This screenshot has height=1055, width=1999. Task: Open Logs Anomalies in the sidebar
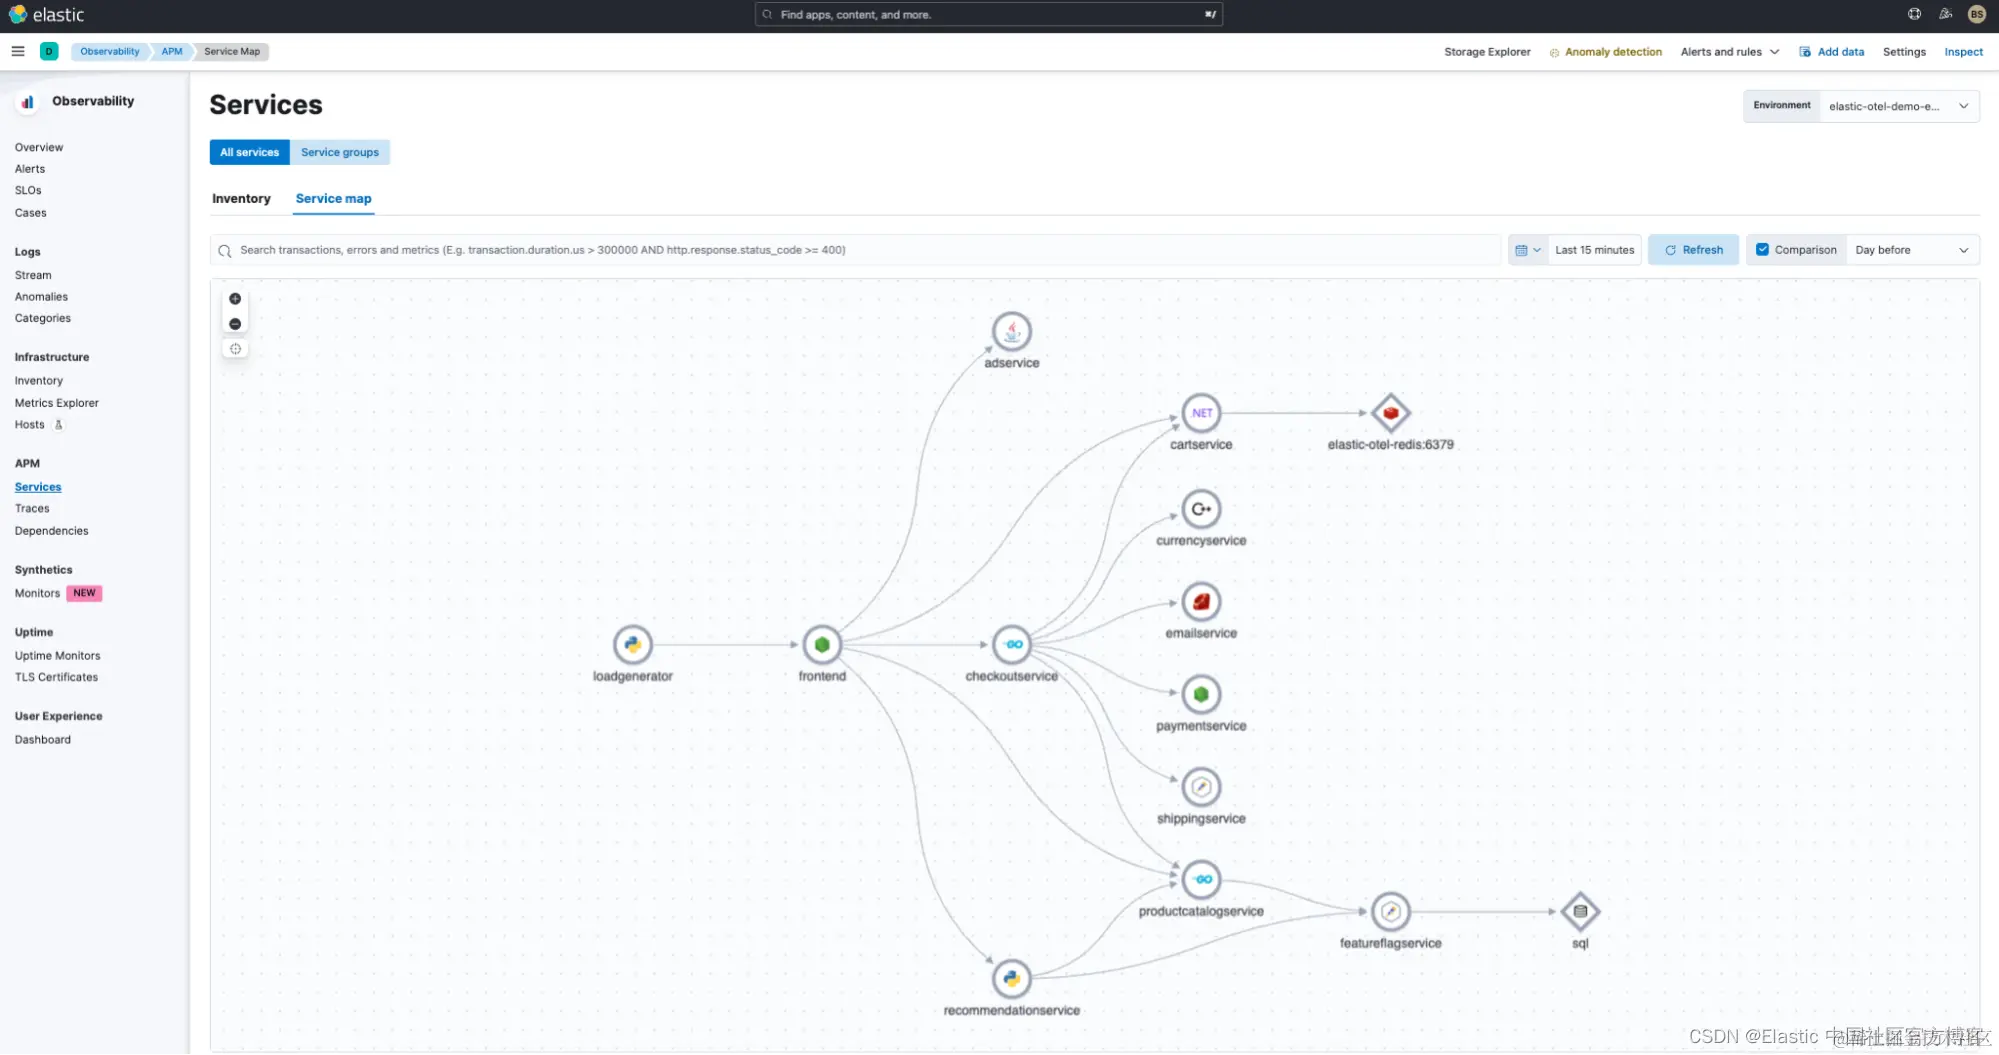click(x=41, y=297)
